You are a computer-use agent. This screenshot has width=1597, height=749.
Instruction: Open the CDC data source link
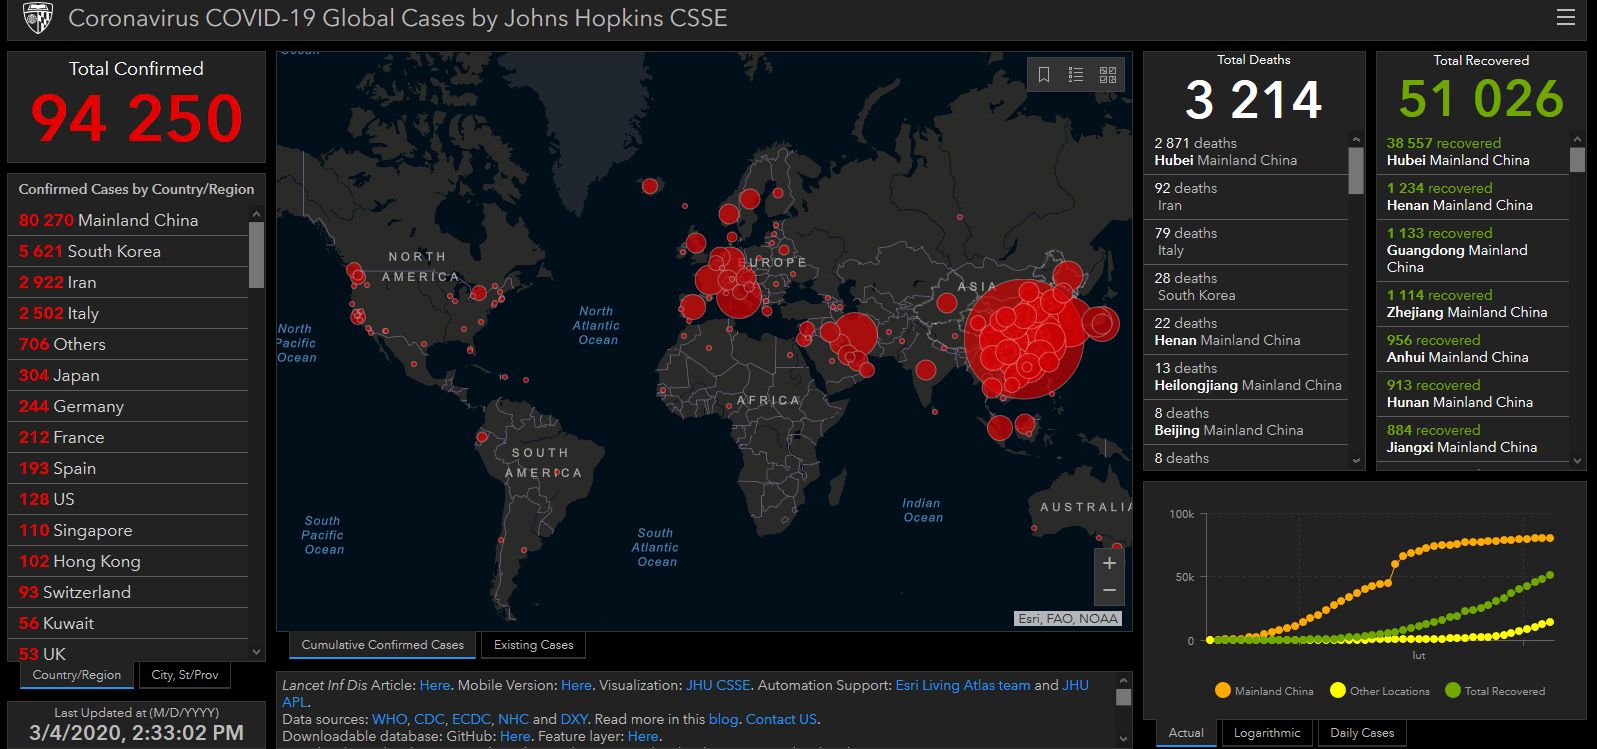[430, 719]
